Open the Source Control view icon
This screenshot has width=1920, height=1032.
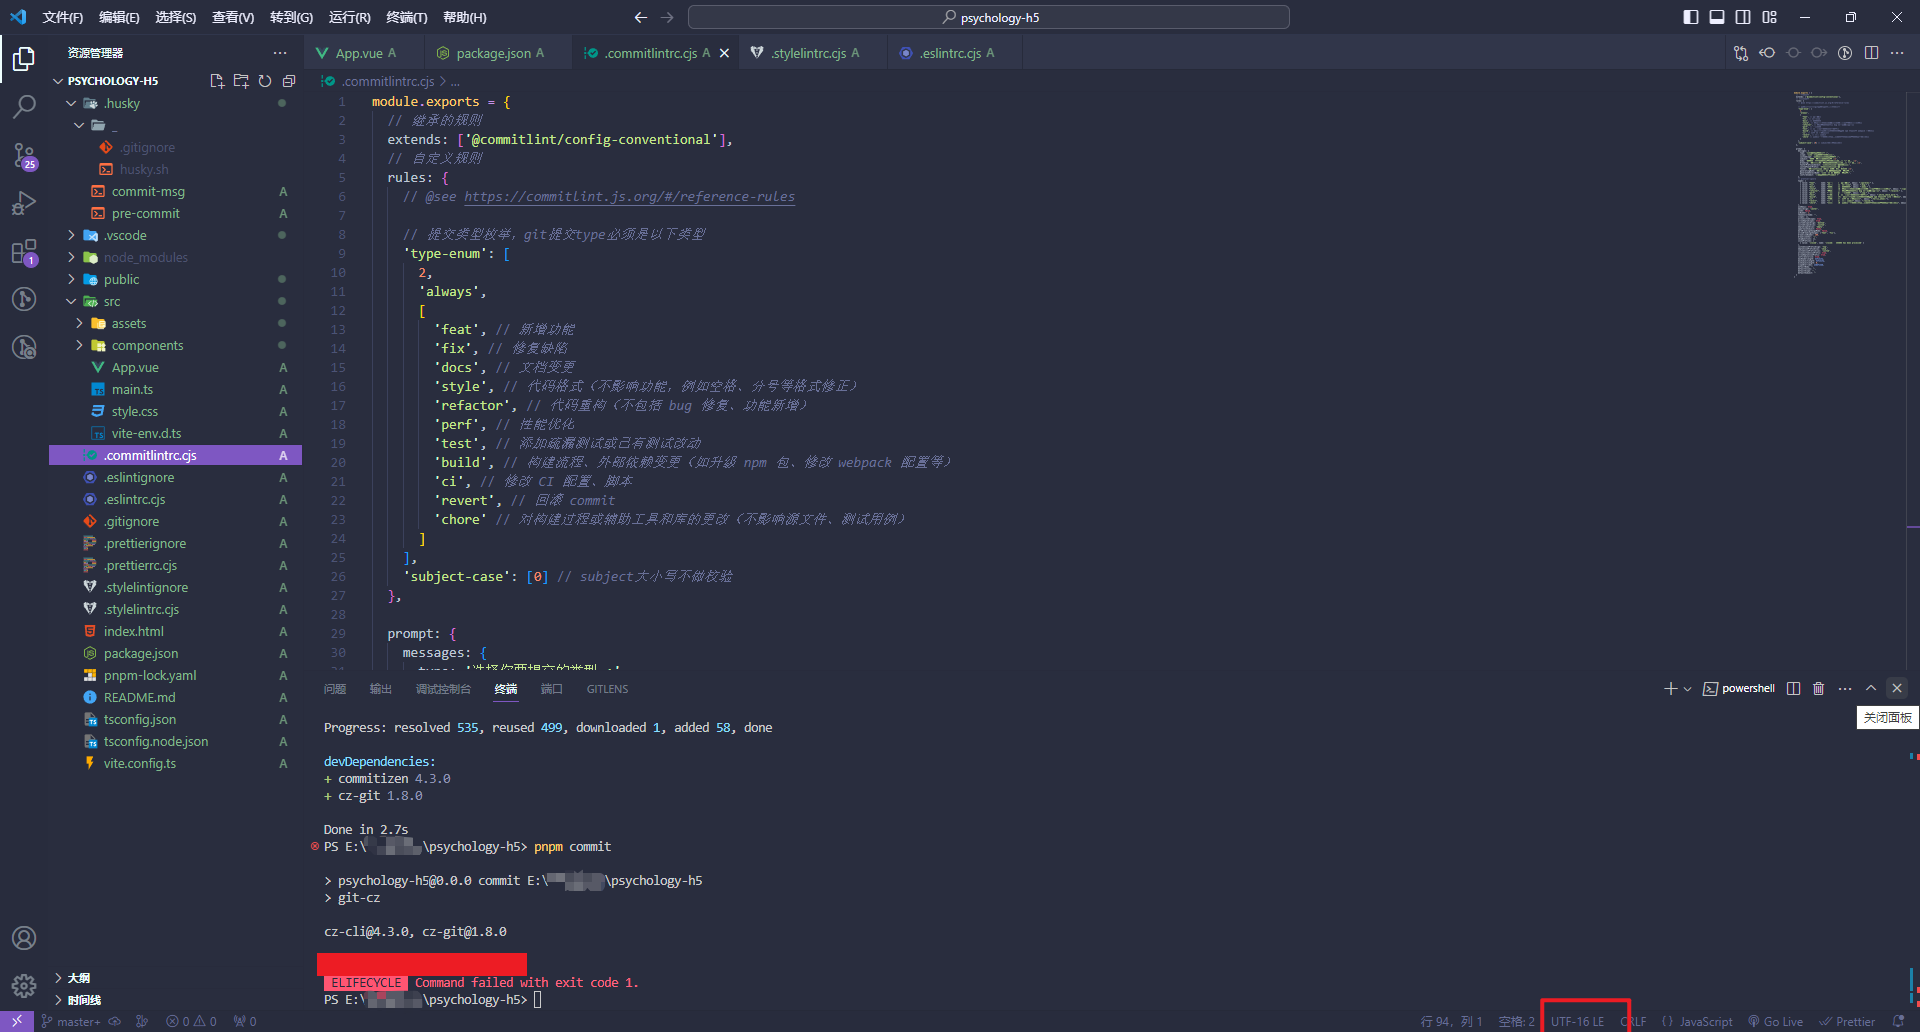coord(24,155)
